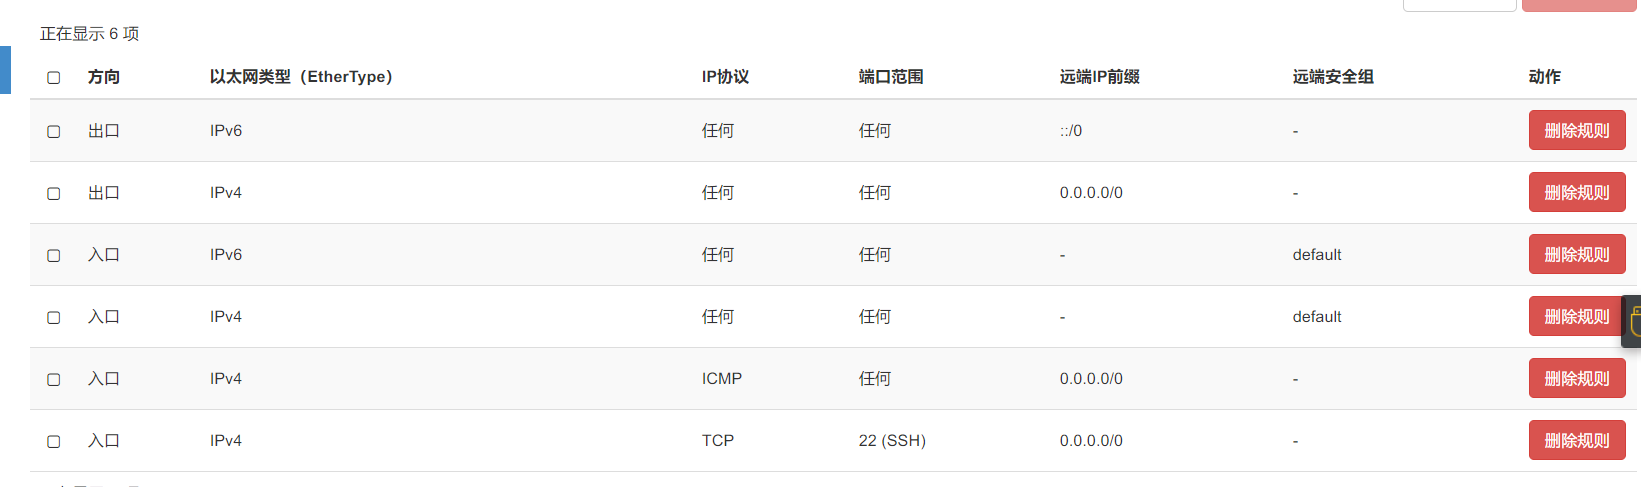Tick the TCP 22 (SSH) rule checkbox

coord(54,442)
